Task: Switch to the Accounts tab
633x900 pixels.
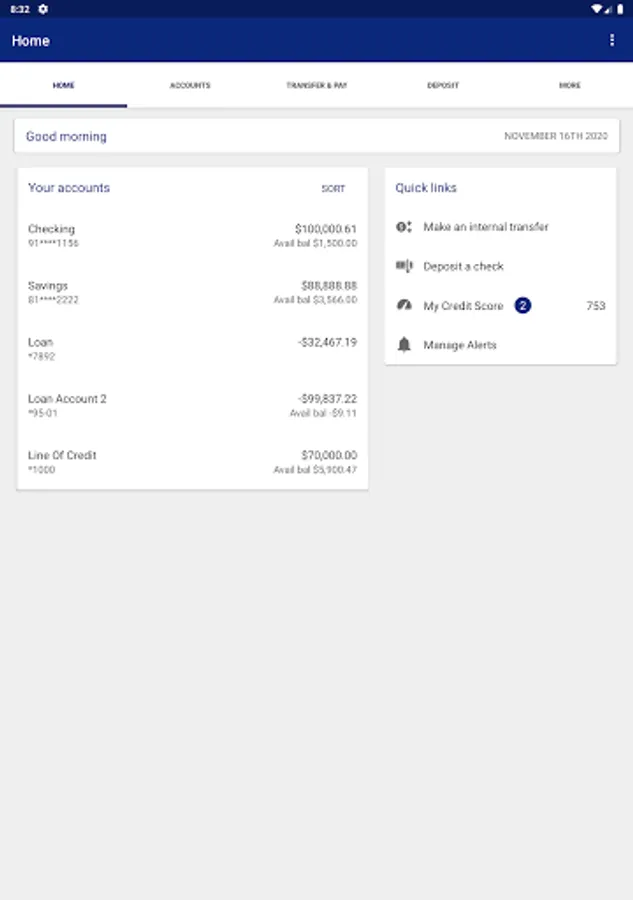Action: coord(190,86)
